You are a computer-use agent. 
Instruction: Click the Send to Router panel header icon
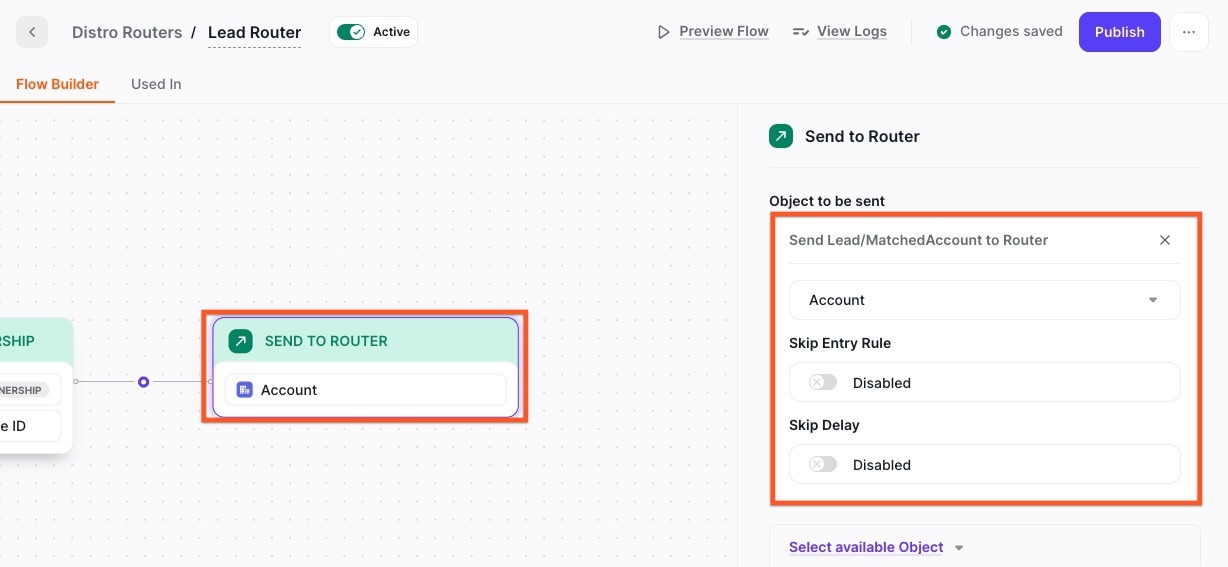[x=781, y=136]
